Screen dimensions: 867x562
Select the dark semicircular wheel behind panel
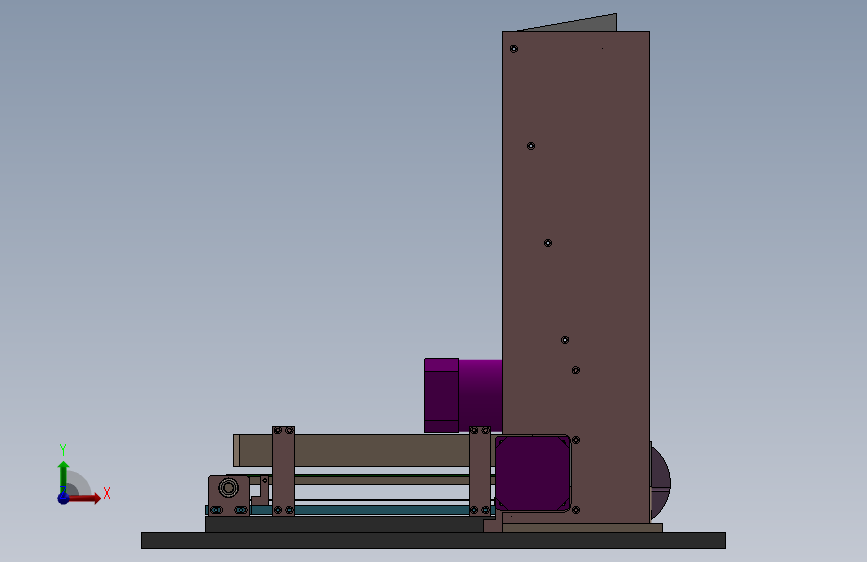[660, 483]
